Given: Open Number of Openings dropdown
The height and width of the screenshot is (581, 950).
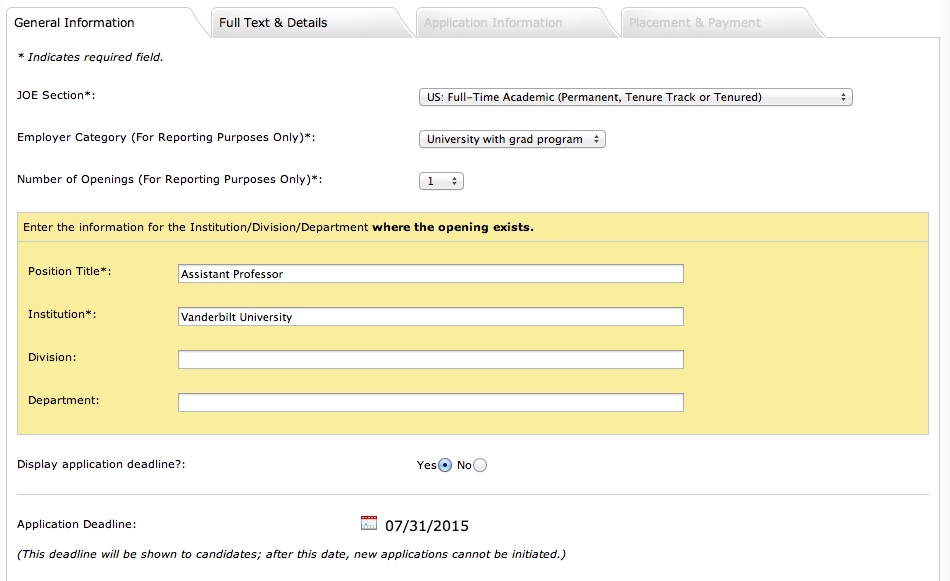Looking at the screenshot, I should coord(441,181).
